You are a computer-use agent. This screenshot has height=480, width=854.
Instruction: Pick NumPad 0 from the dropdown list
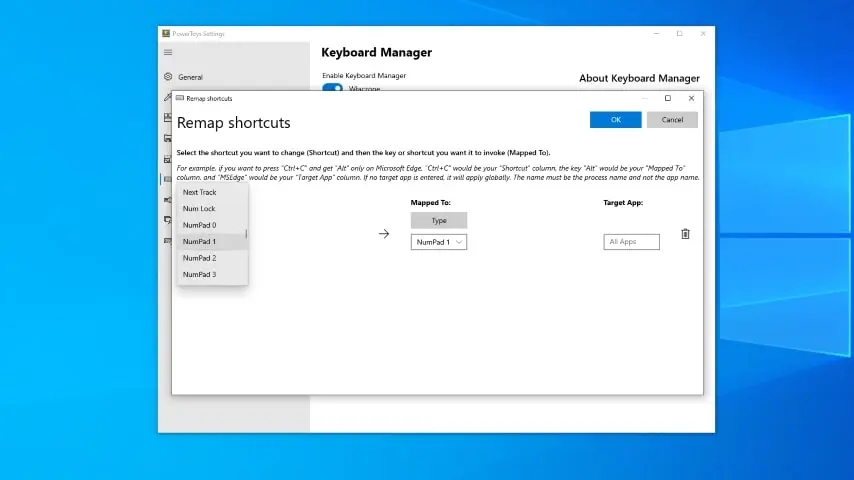(x=199, y=225)
